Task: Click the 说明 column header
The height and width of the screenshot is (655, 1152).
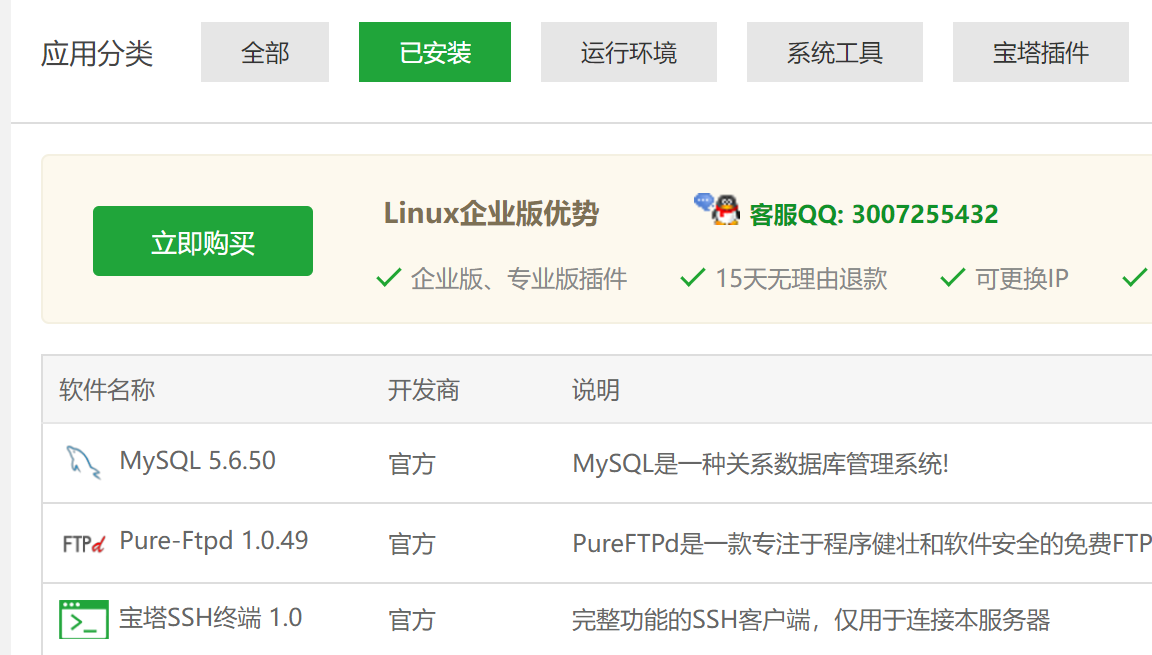Action: [596, 389]
